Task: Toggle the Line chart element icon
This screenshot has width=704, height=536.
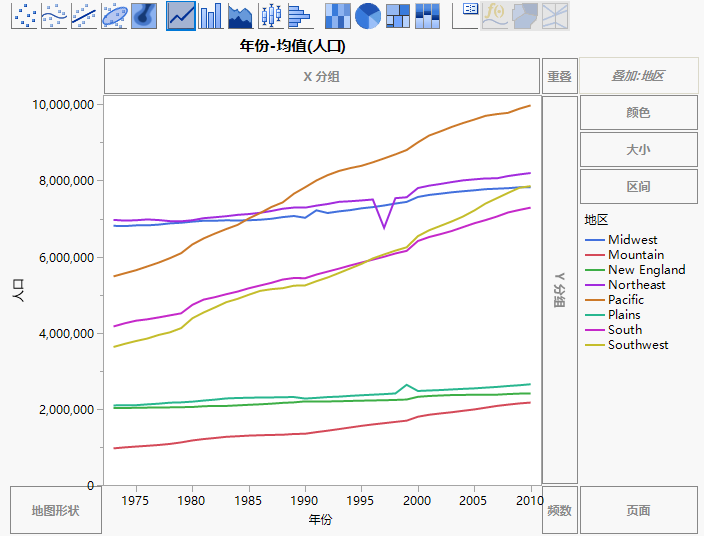Action: [x=181, y=15]
